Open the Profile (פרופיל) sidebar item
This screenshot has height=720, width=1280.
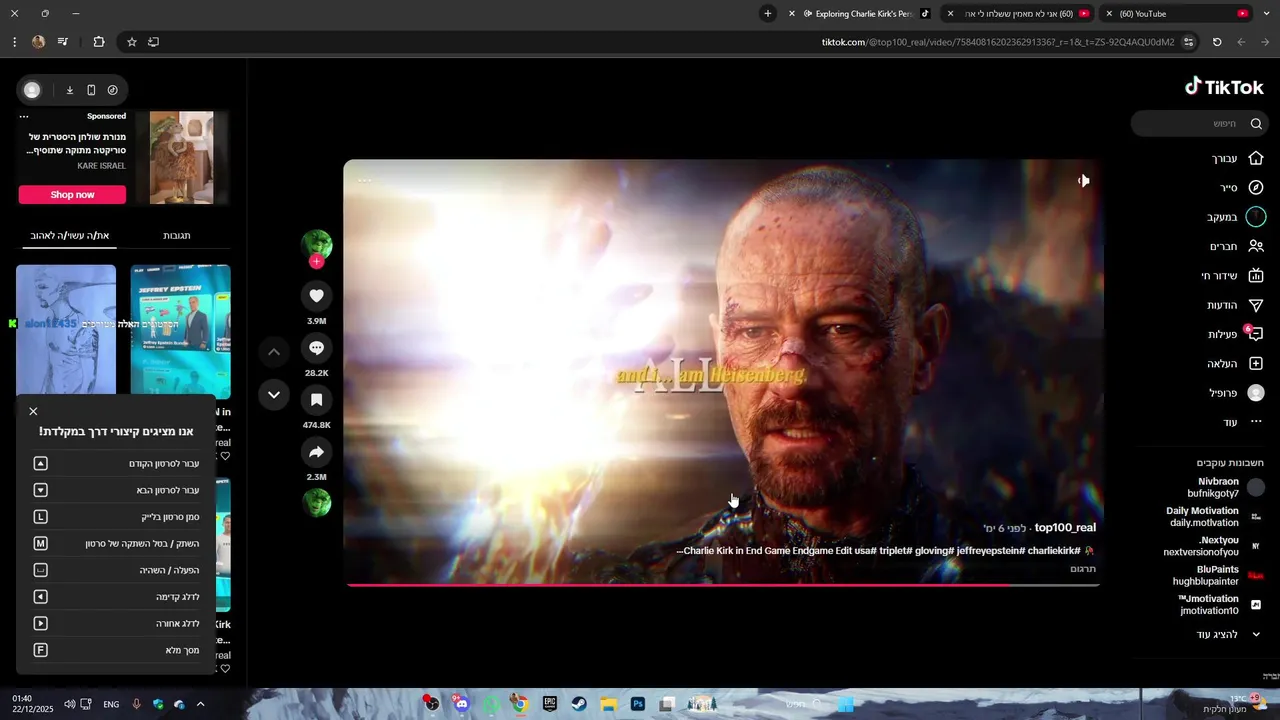click(x=1236, y=393)
